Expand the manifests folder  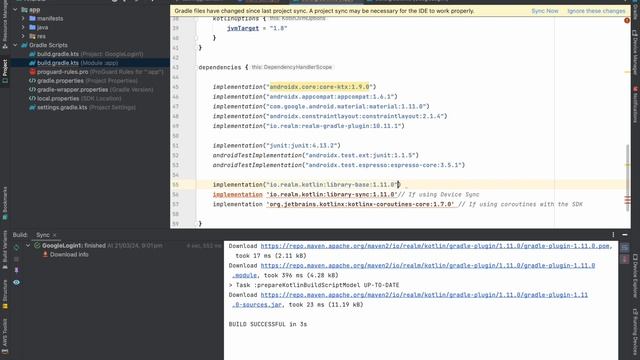point(23,18)
